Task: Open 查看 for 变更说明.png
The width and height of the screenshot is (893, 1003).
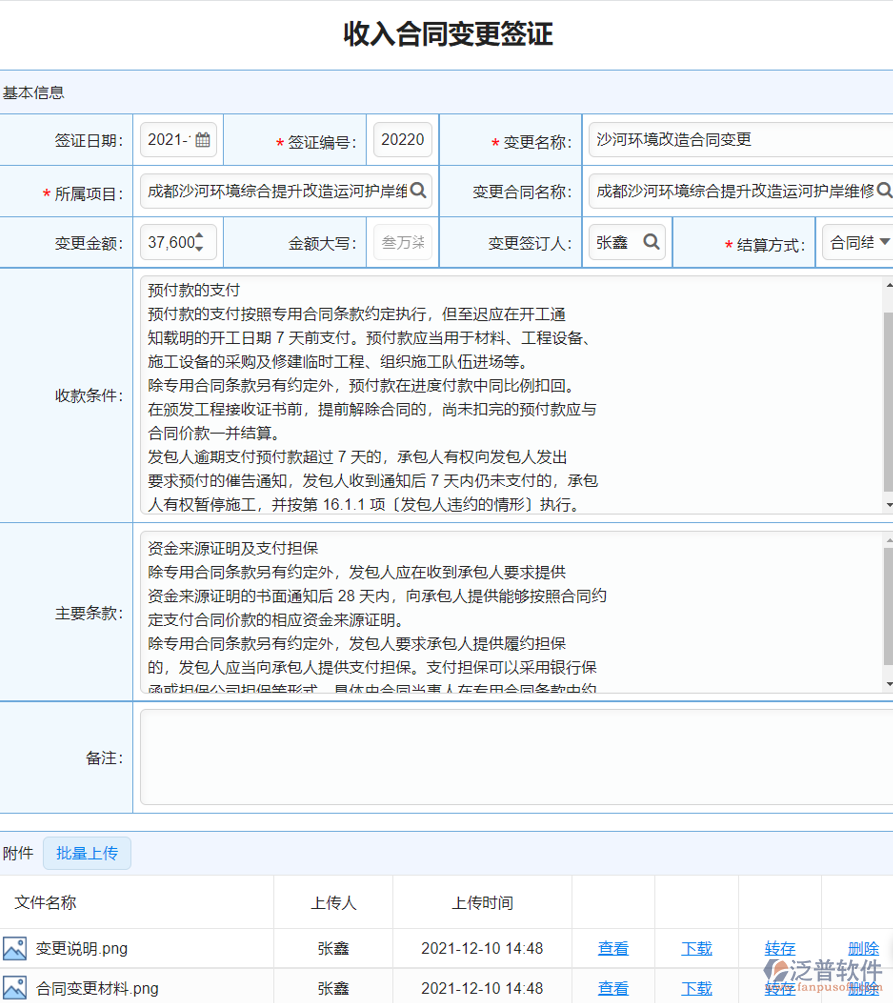Action: click(613, 948)
